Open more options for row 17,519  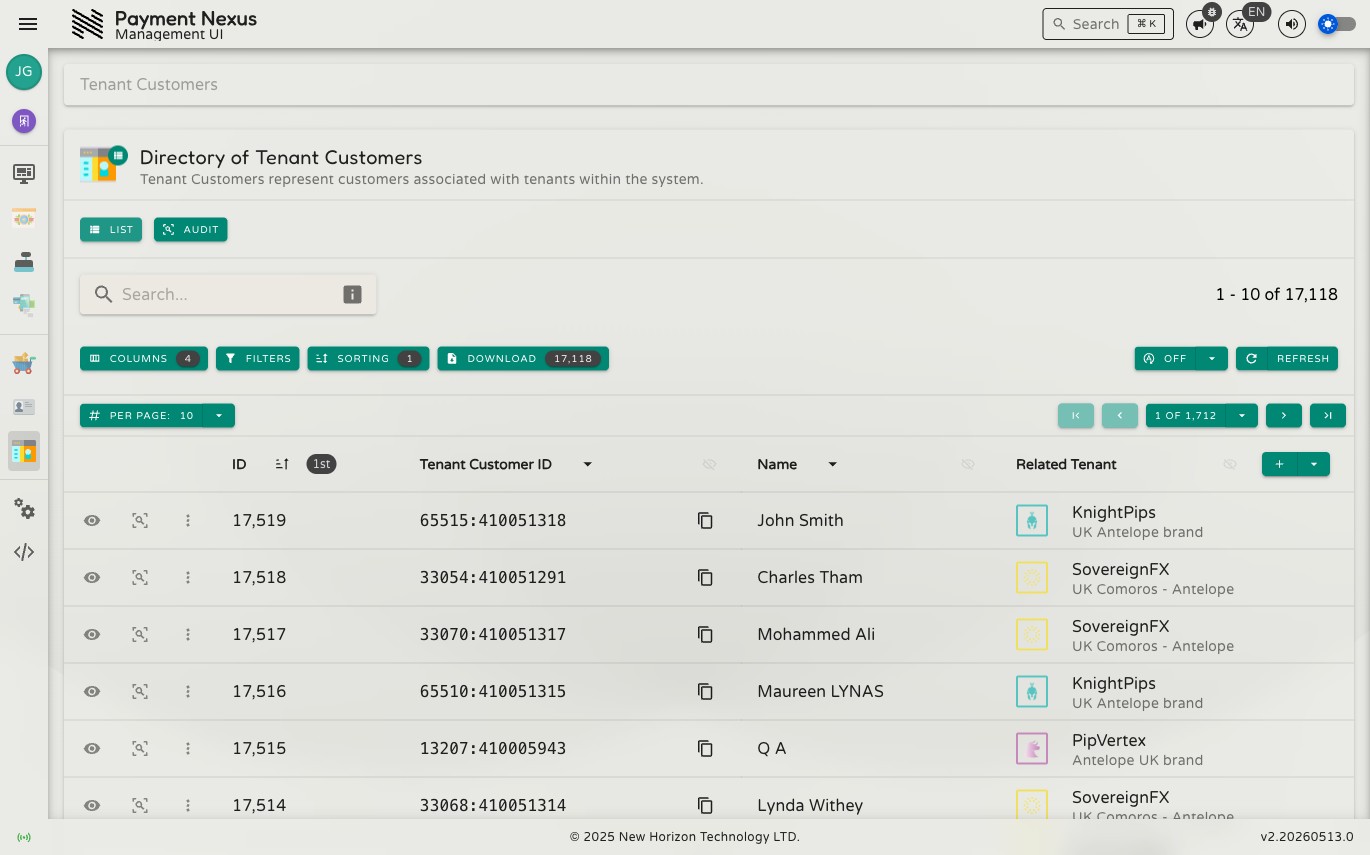pos(188,520)
